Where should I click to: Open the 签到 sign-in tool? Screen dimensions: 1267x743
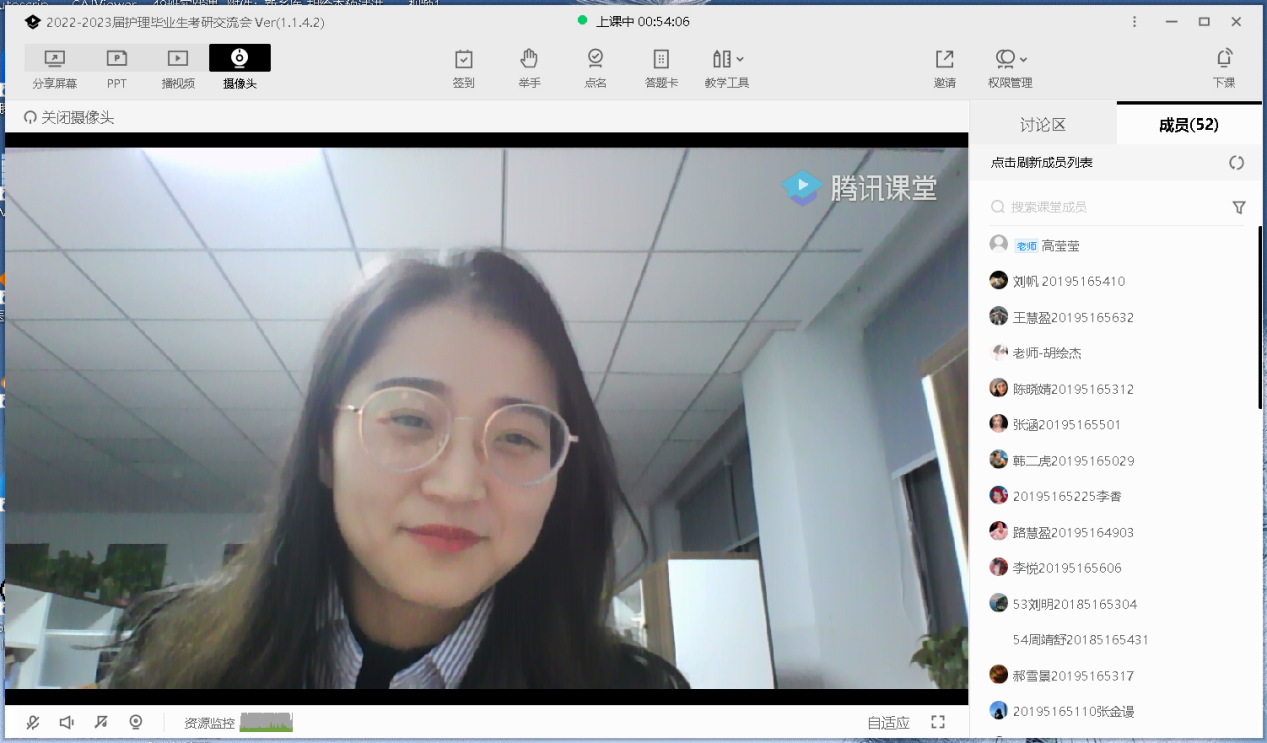click(x=463, y=67)
